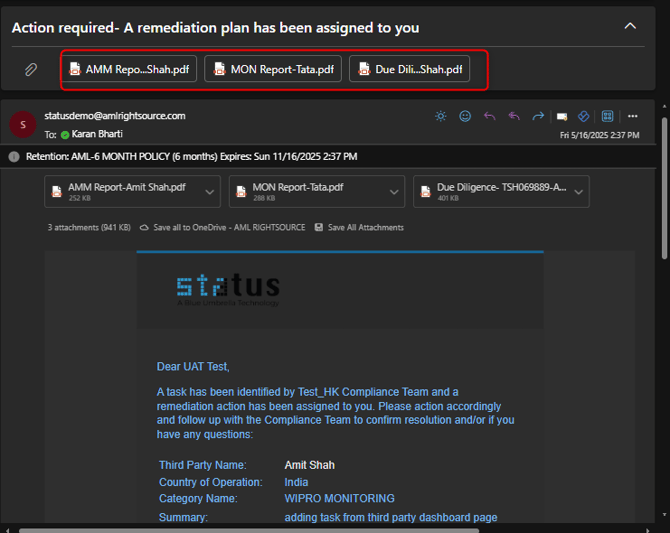Click the Viva Insights icon
670x533 pixels.
(583, 116)
